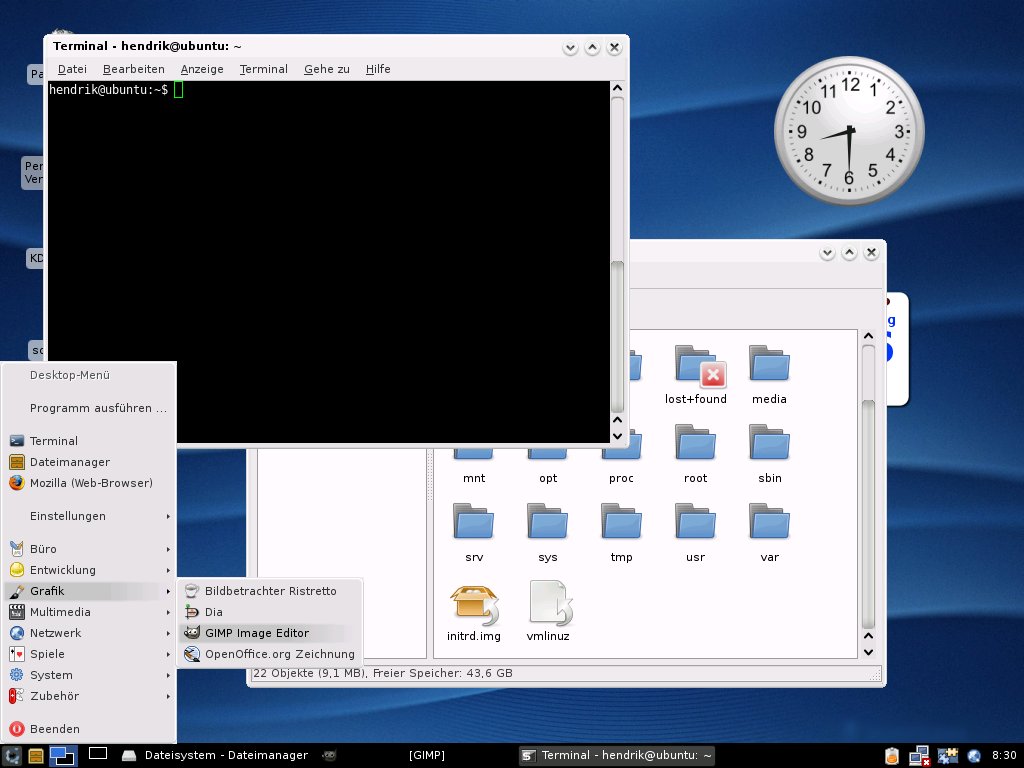Launch OpenOffice.org Zeichnung
Image resolution: width=1024 pixels, height=768 pixels.
[x=270, y=654]
